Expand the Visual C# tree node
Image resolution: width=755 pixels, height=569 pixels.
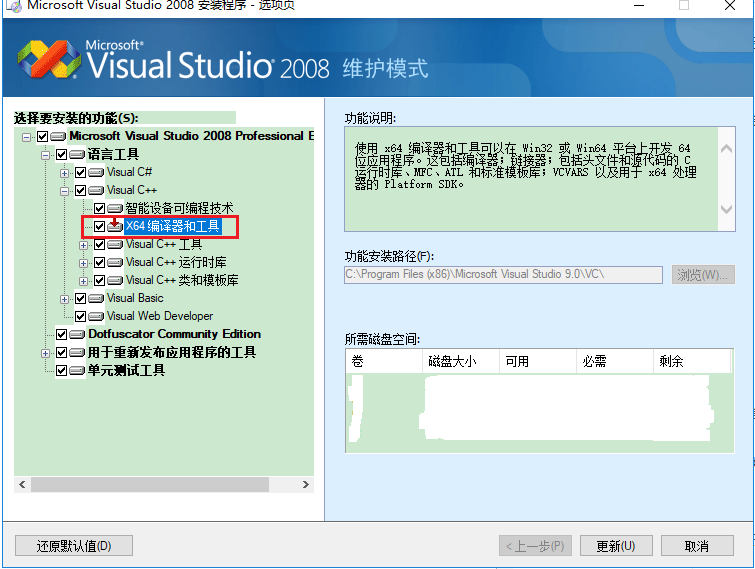[64, 173]
